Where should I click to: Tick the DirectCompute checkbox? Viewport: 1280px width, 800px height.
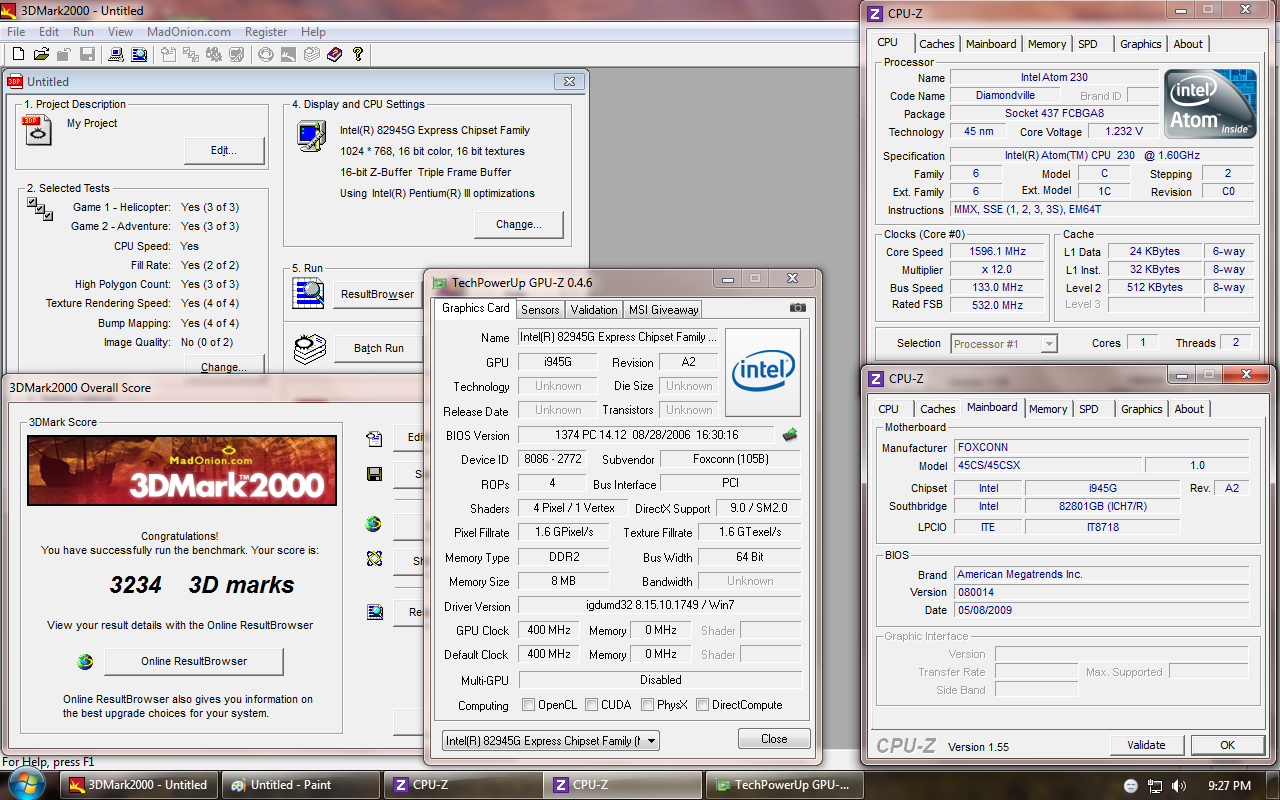[x=702, y=705]
